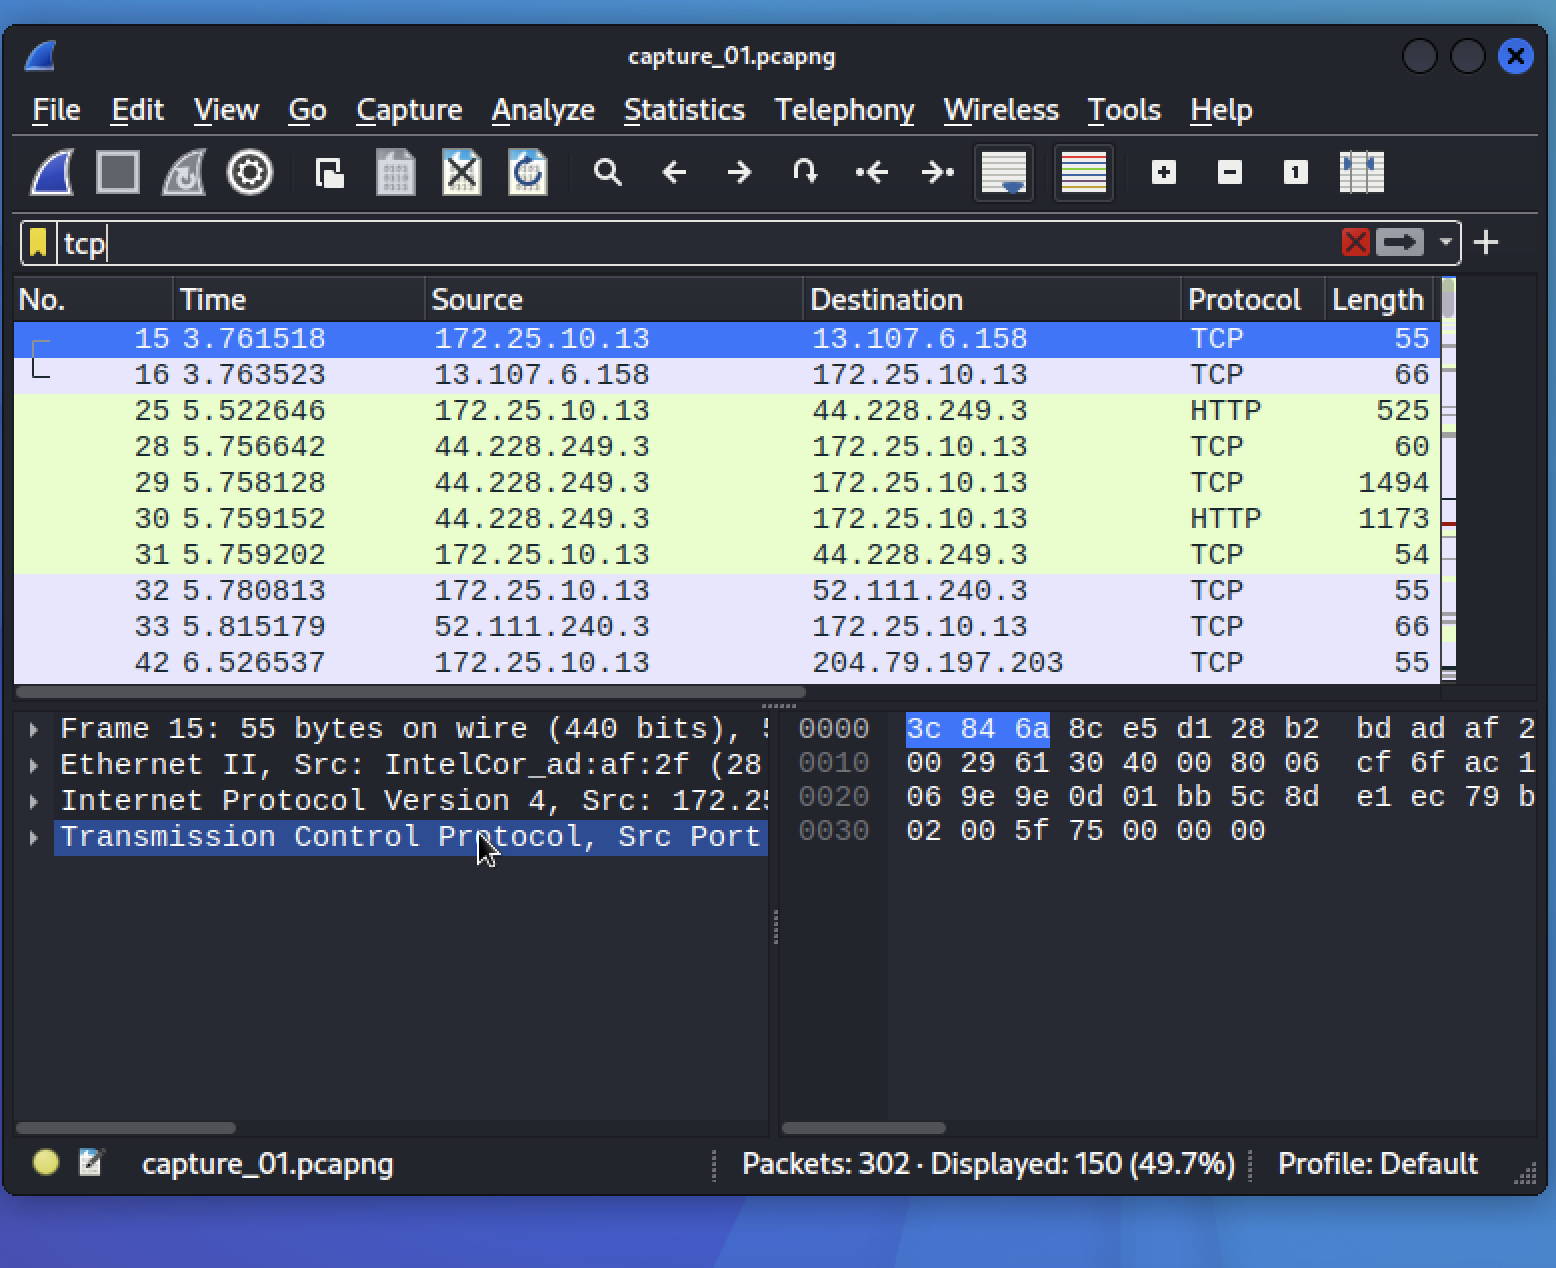The height and width of the screenshot is (1268, 1556).
Task: Open the filter history dropdown arrow
Action: coord(1444,242)
